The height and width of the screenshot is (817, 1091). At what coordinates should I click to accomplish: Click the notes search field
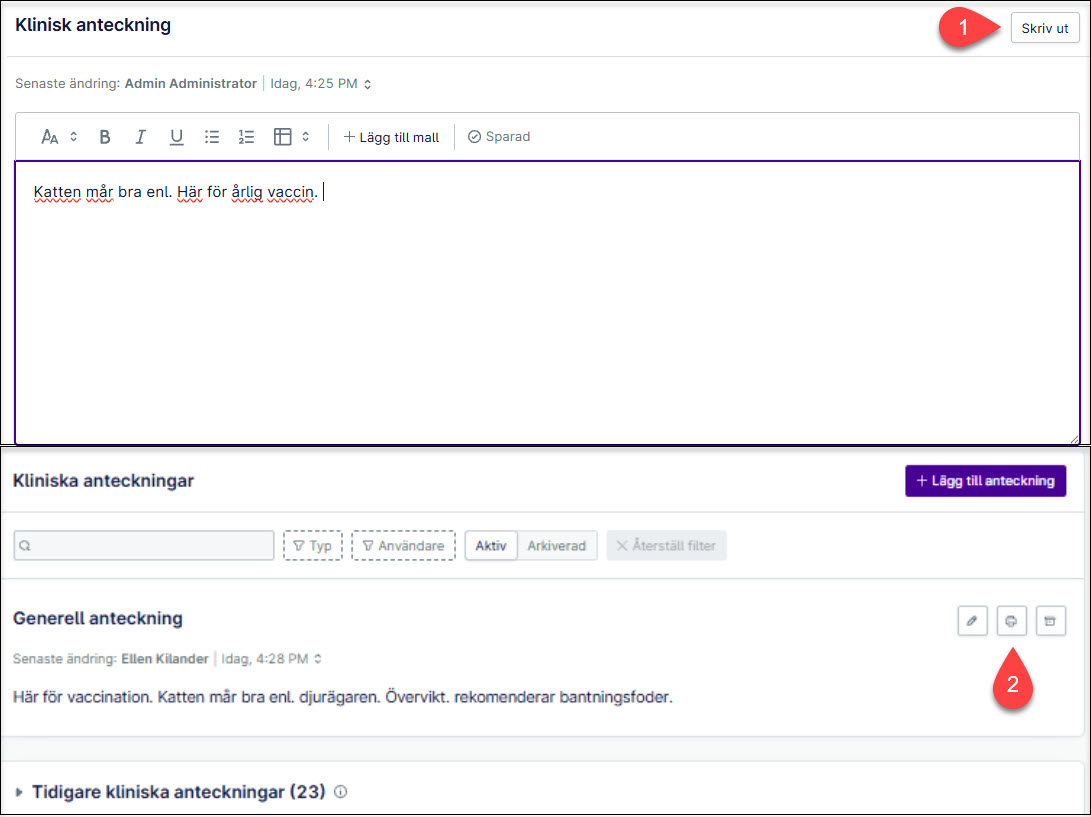(144, 546)
